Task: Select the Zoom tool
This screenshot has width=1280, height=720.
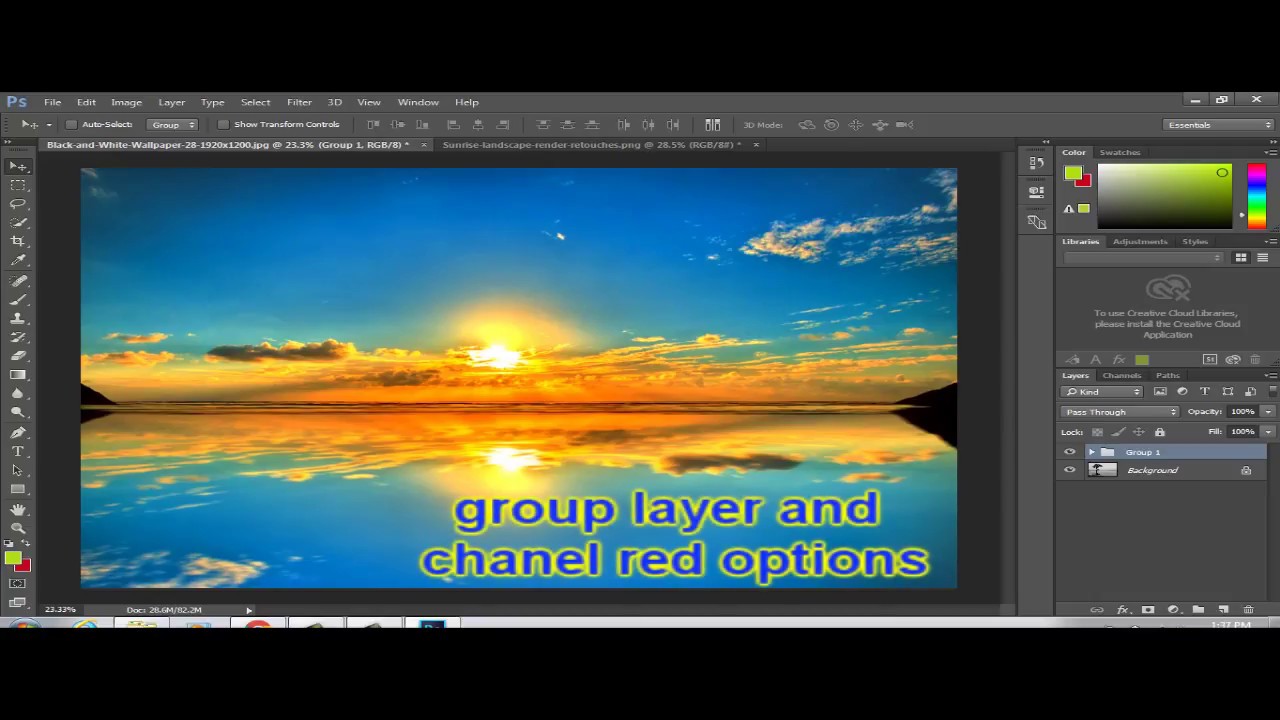Action: [x=18, y=528]
